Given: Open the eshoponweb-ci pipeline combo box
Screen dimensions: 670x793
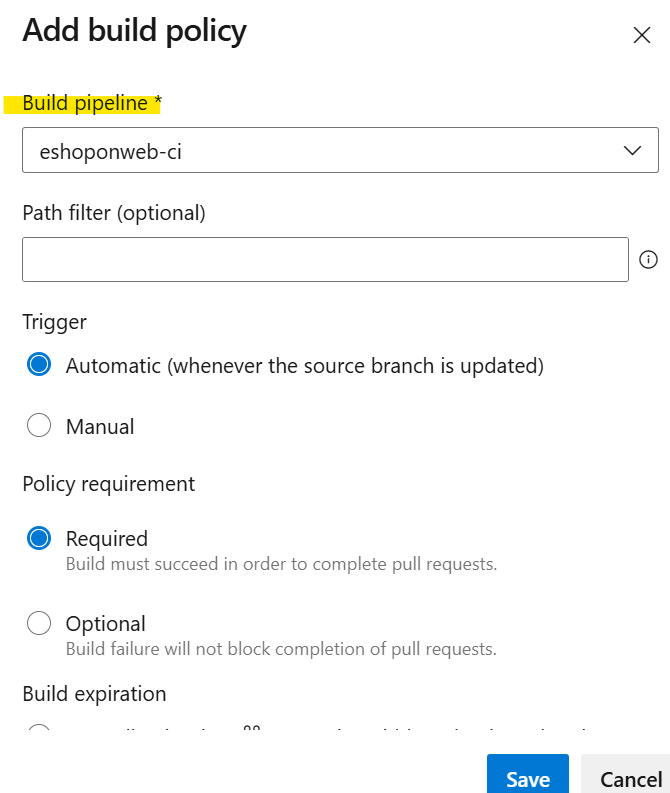Looking at the screenshot, I should coord(340,150).
